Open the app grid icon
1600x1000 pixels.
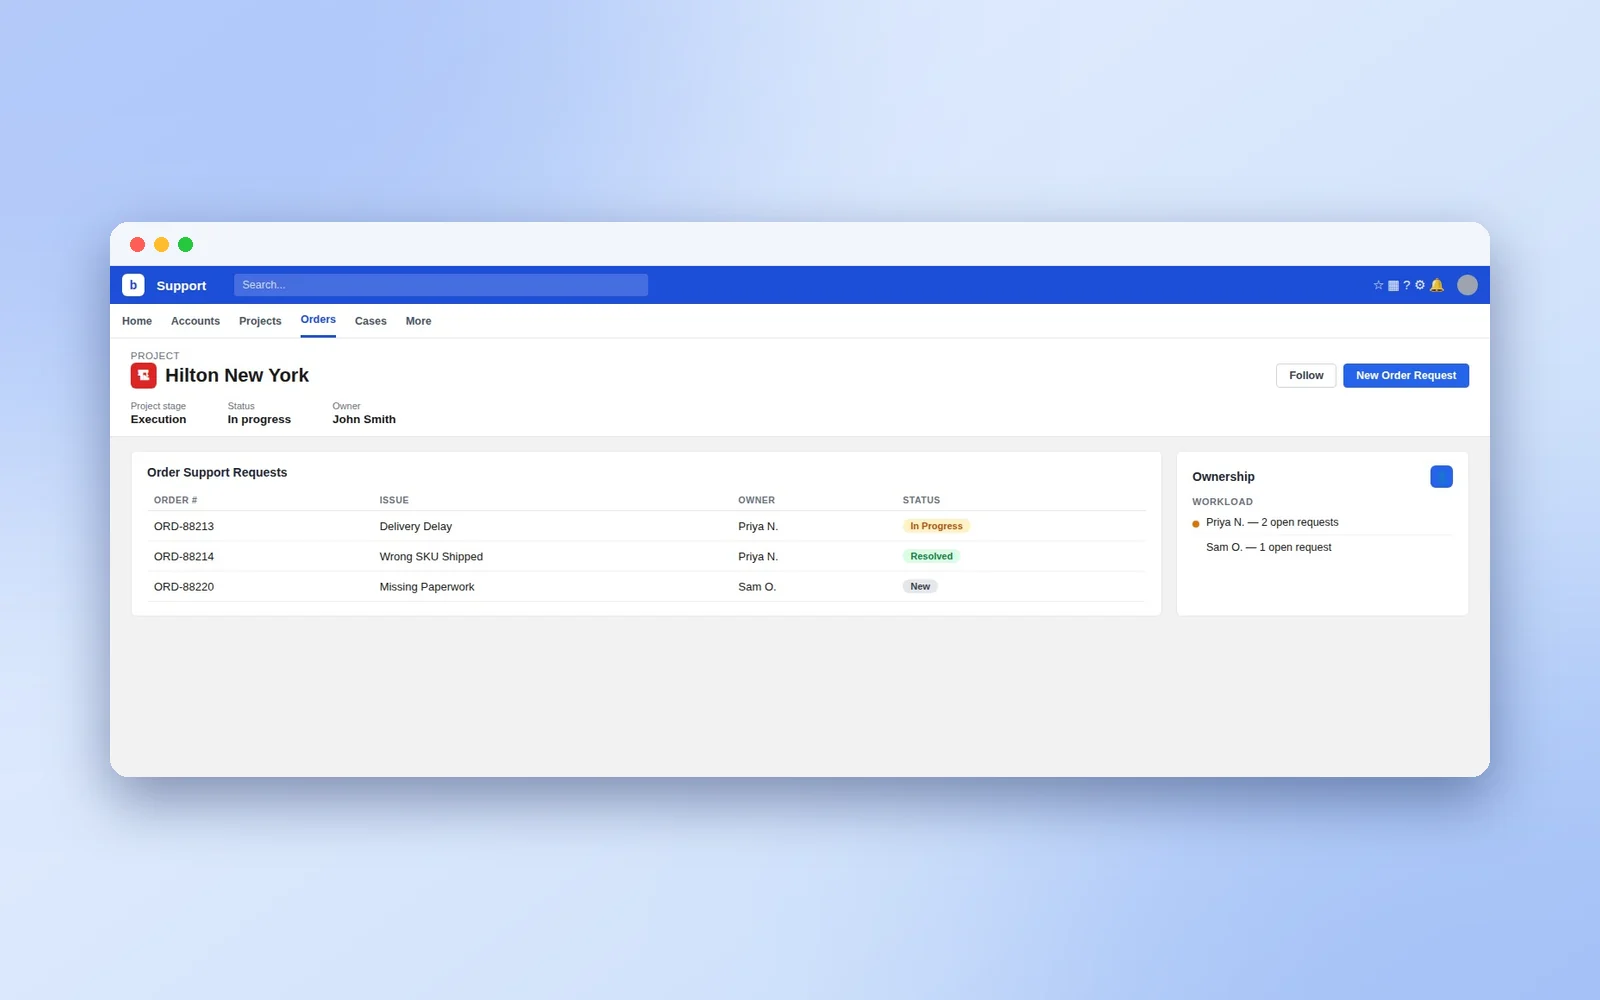click(x=1393, y=285)
